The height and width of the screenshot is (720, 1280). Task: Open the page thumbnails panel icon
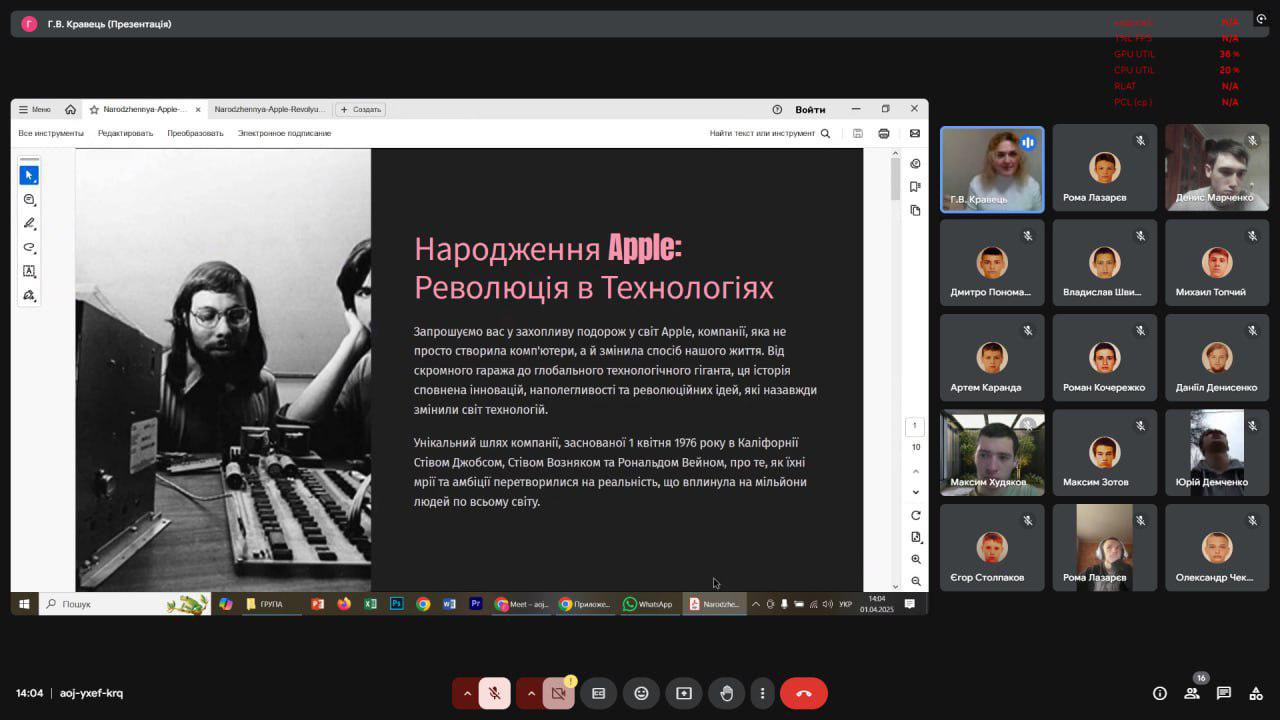(915, 210)
